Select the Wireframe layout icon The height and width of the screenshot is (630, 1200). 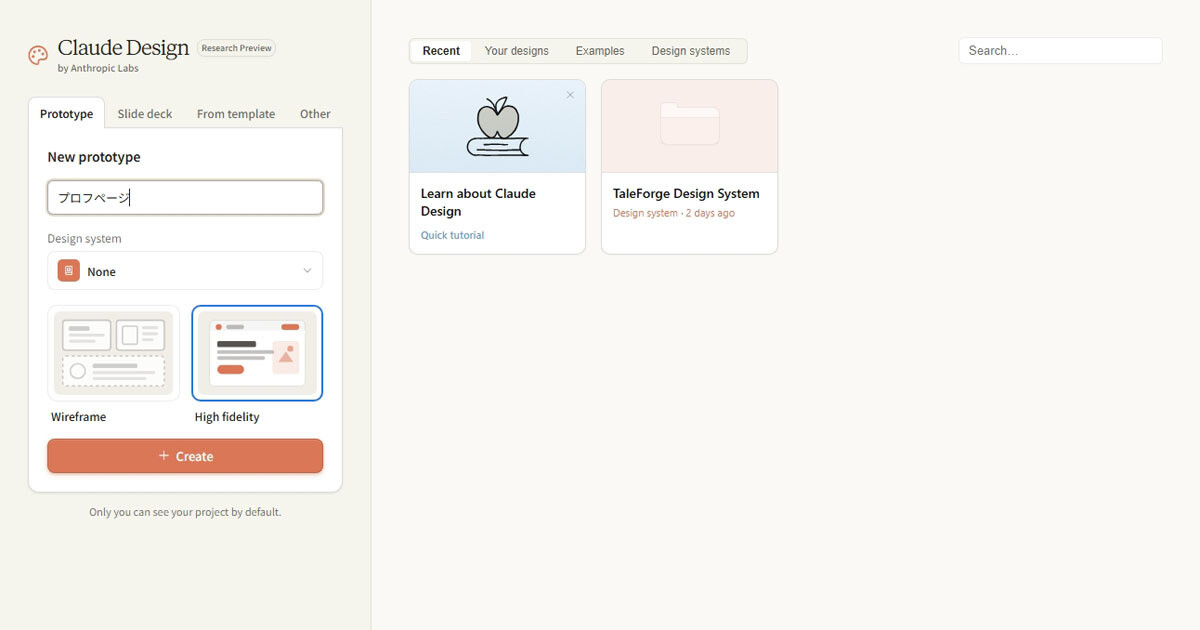pyautogui.click(x=113, y=352)
